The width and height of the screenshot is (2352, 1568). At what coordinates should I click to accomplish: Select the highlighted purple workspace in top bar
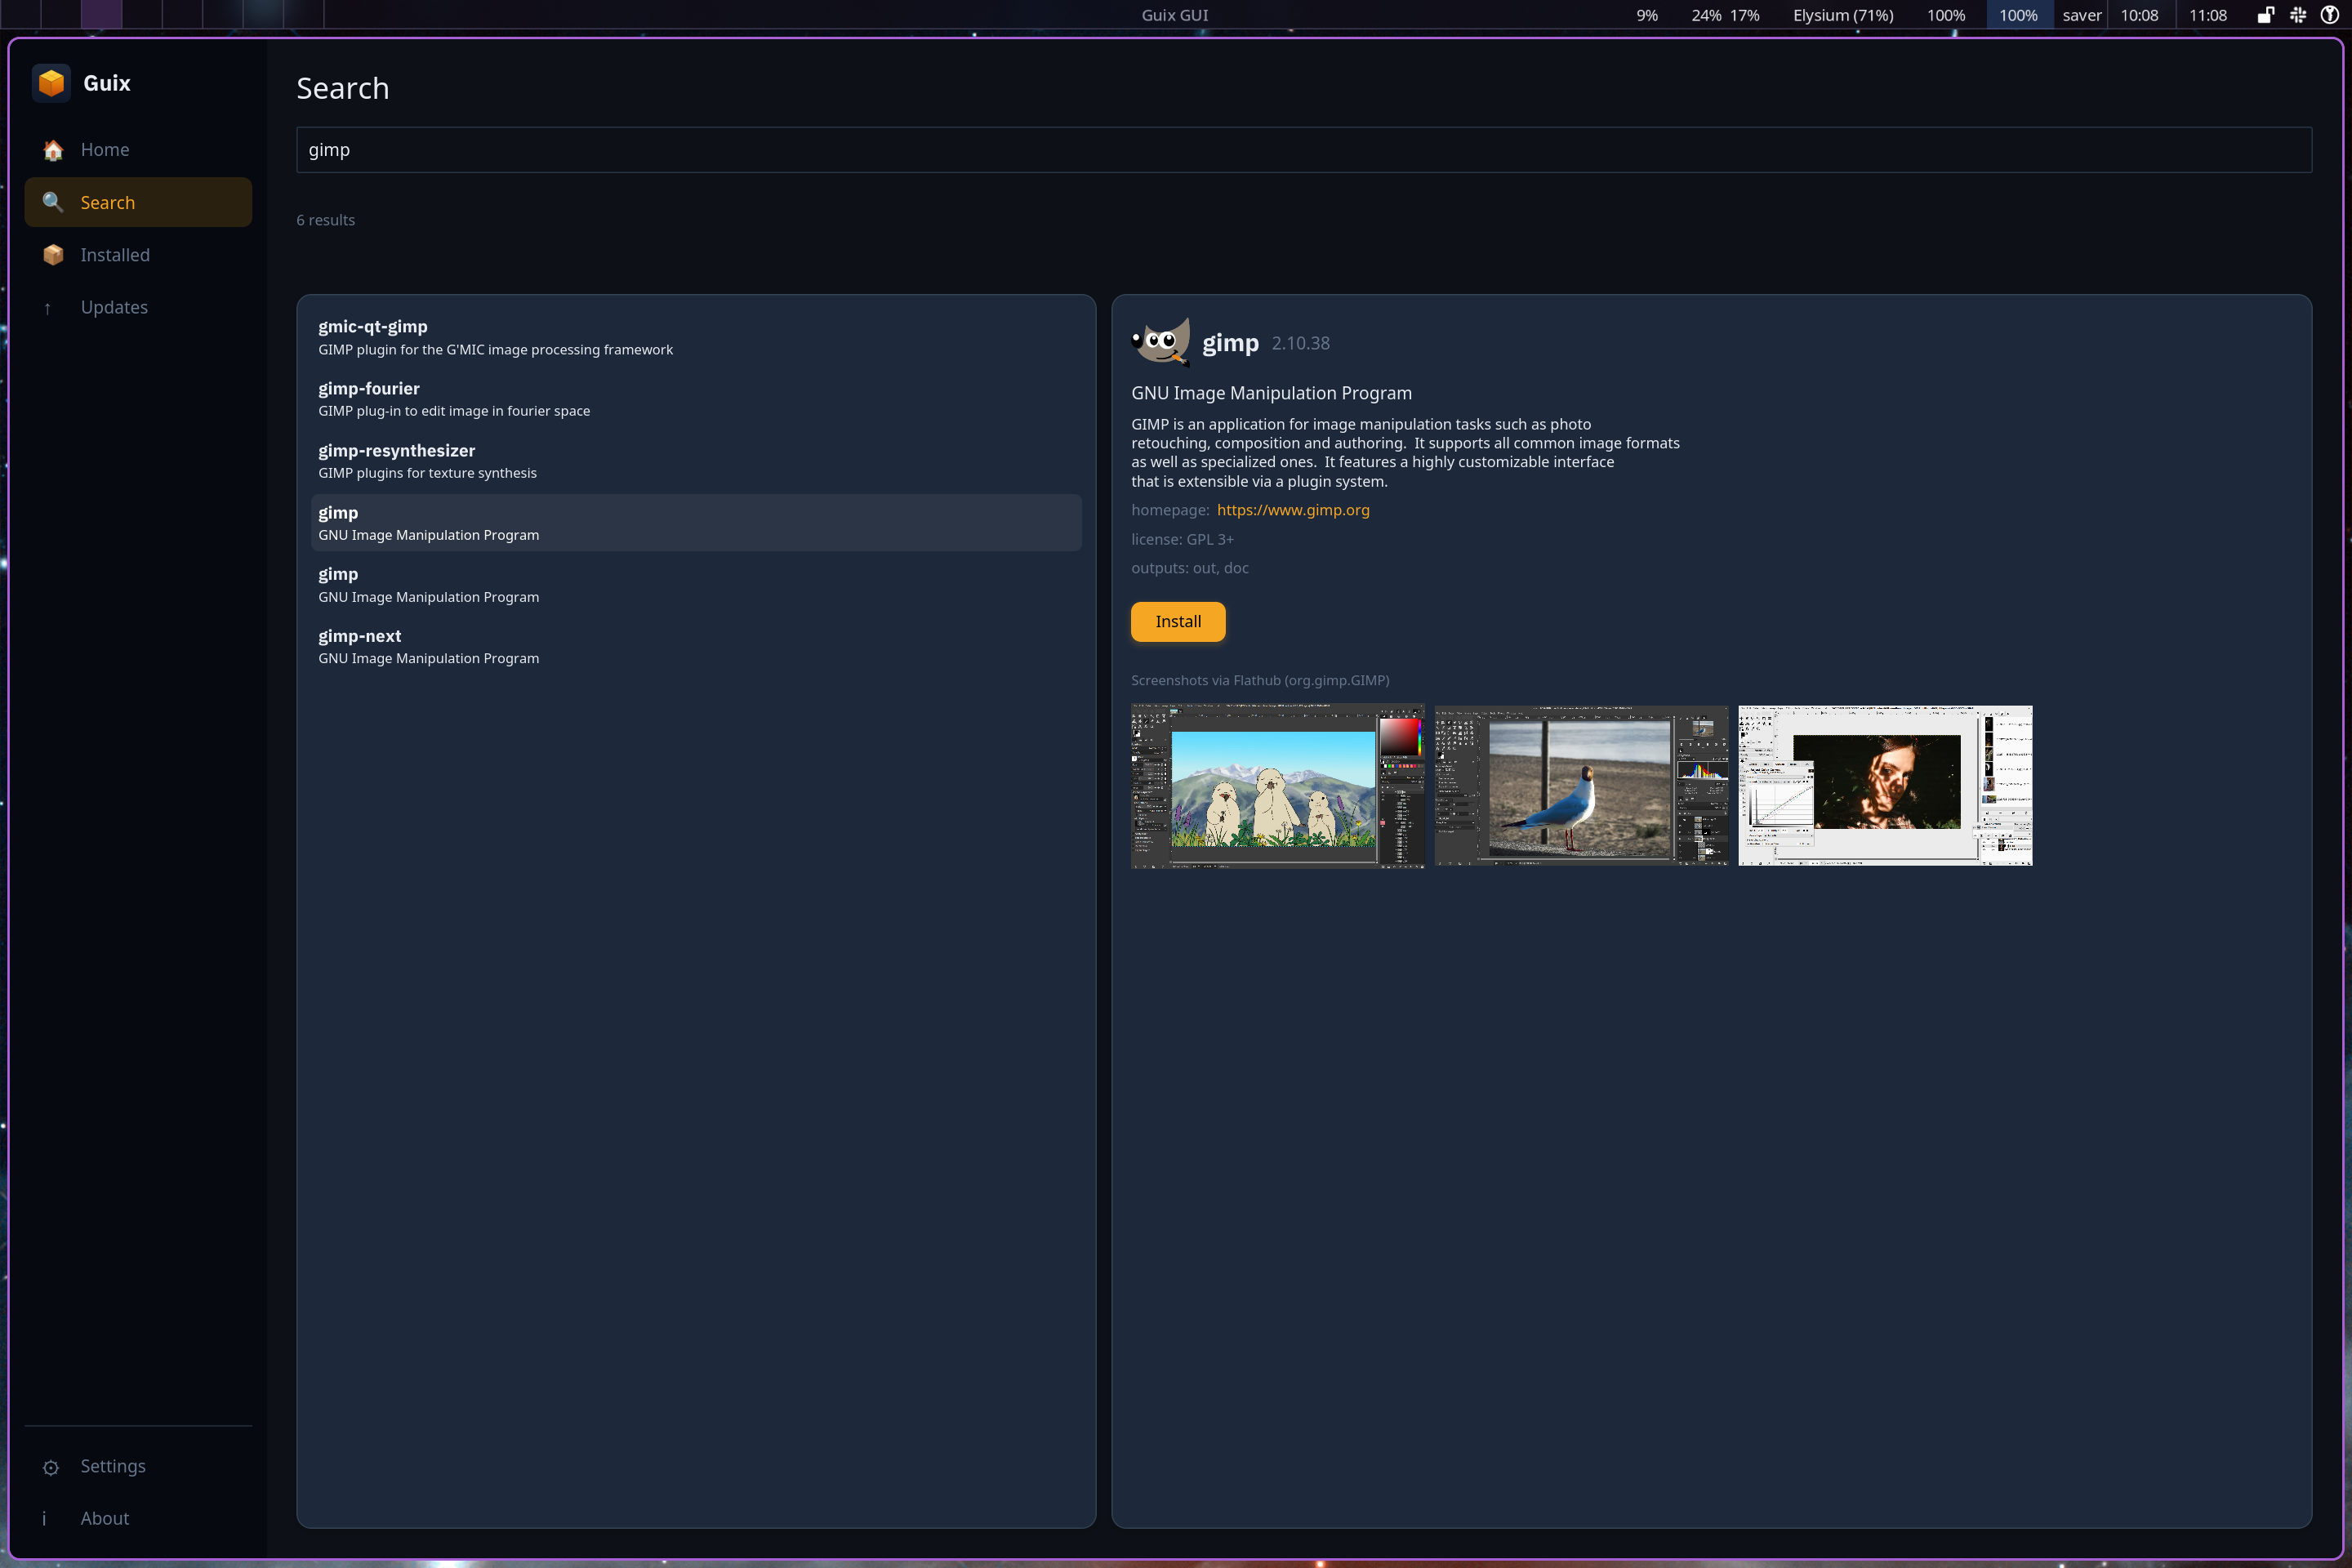point(101,14)
